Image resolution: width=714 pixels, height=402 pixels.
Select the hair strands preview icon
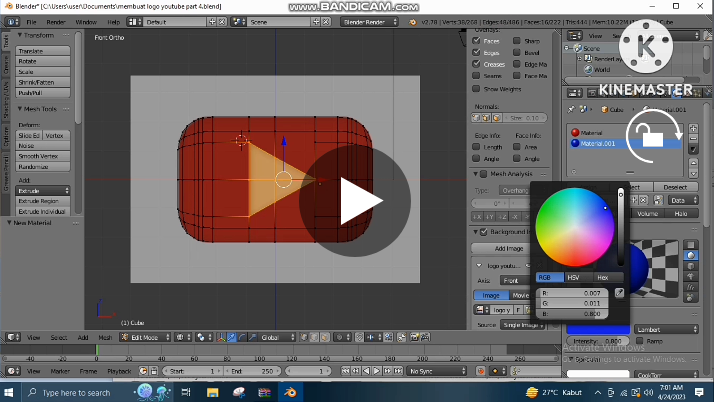691,287
